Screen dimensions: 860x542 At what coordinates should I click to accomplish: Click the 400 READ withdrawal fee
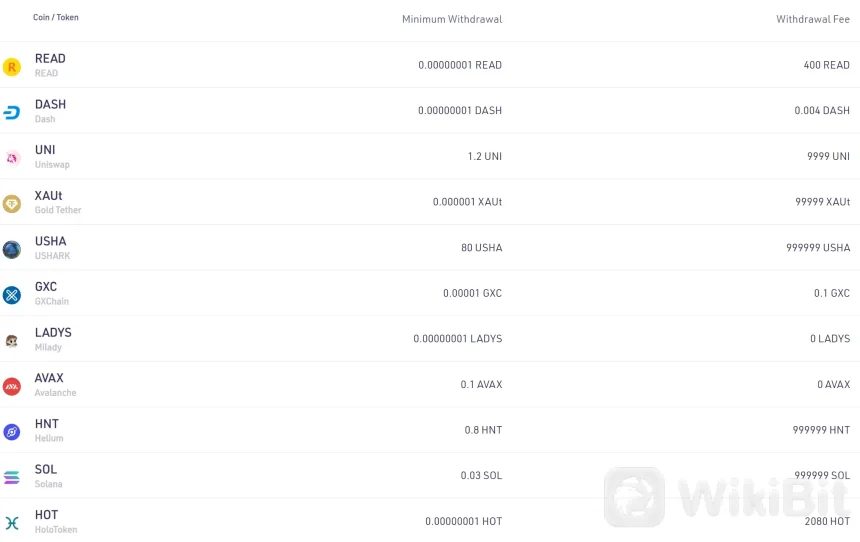826,65
